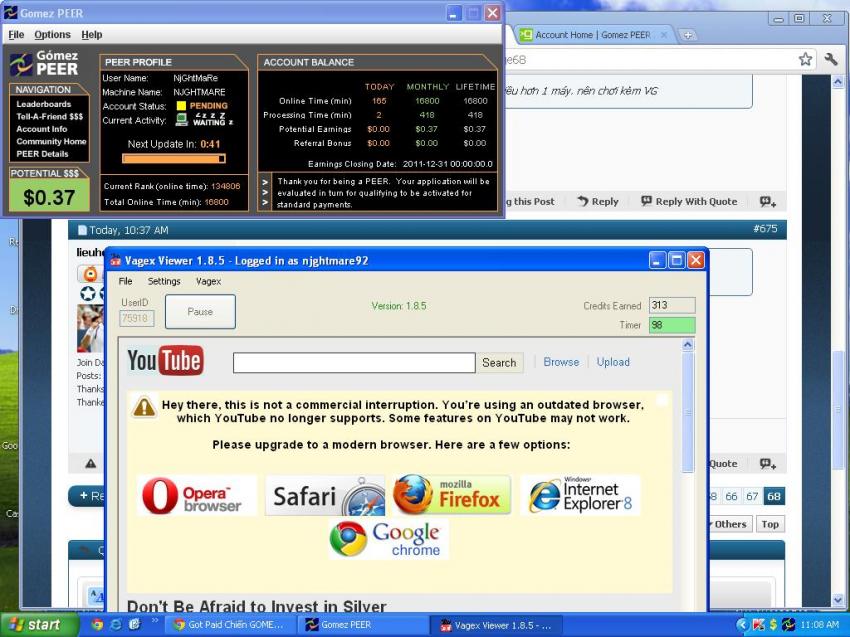Screen dimensions: 850x637
Task: Click the Mozilla Firefox logo
Action: coord(452,494)
